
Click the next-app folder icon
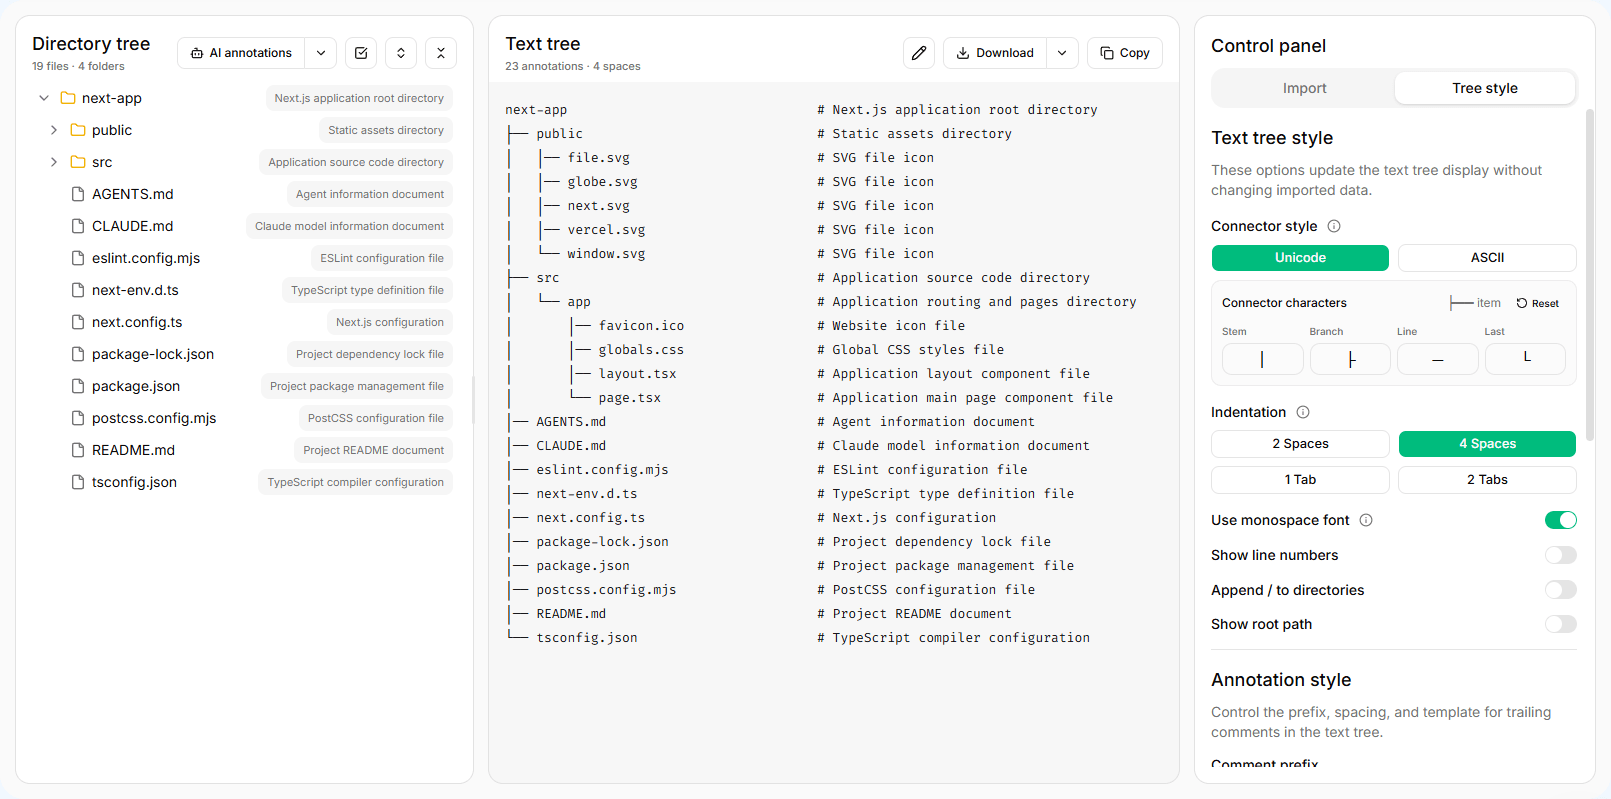(x=68, y=98)
